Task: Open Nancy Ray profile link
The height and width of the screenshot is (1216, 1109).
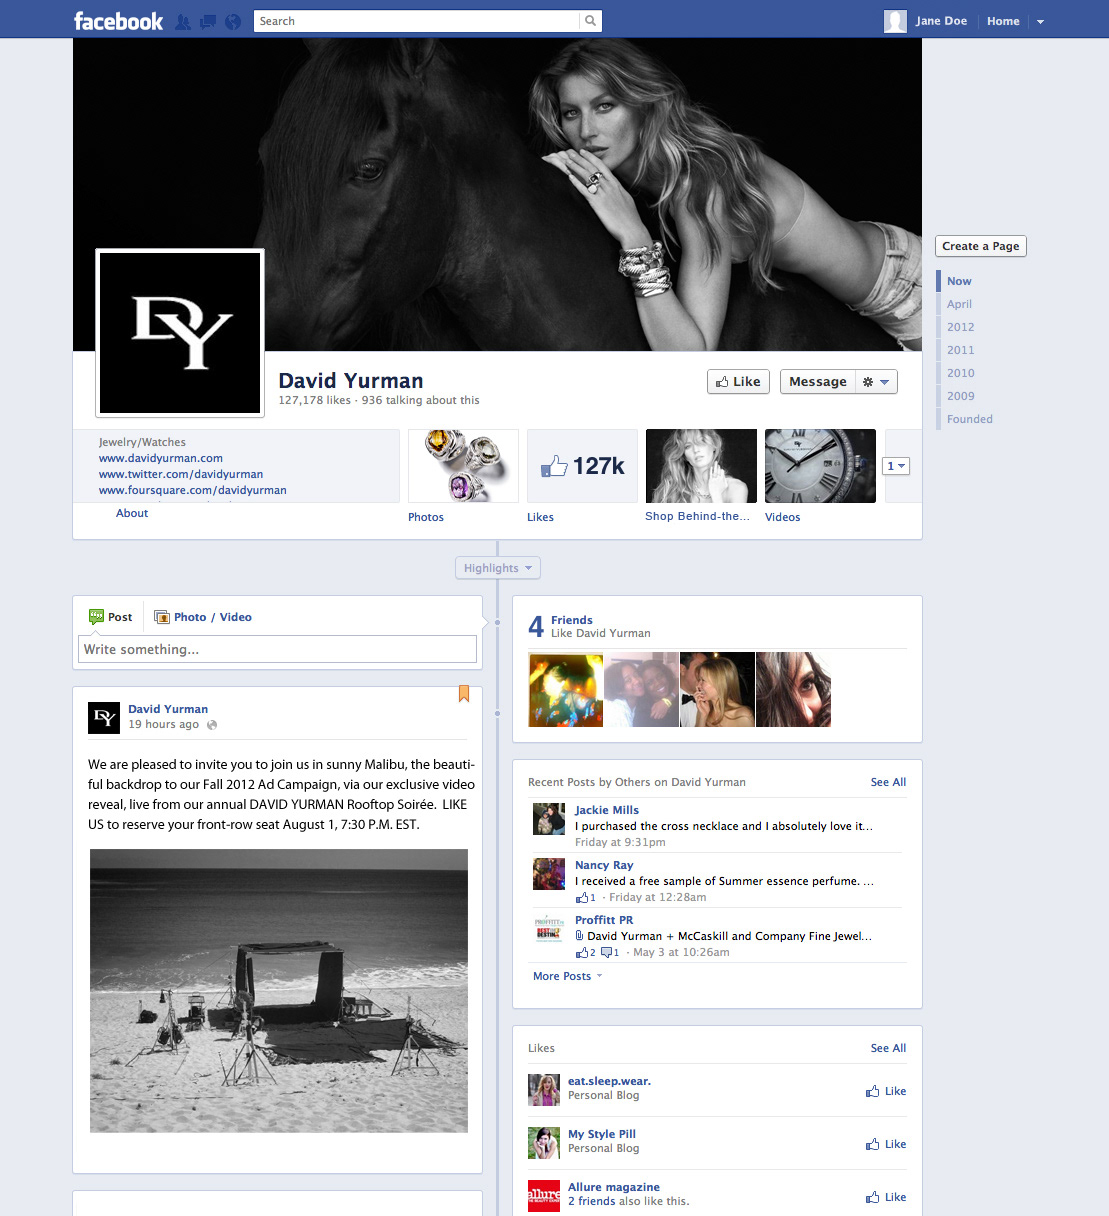Action: [x=604, y=865]
